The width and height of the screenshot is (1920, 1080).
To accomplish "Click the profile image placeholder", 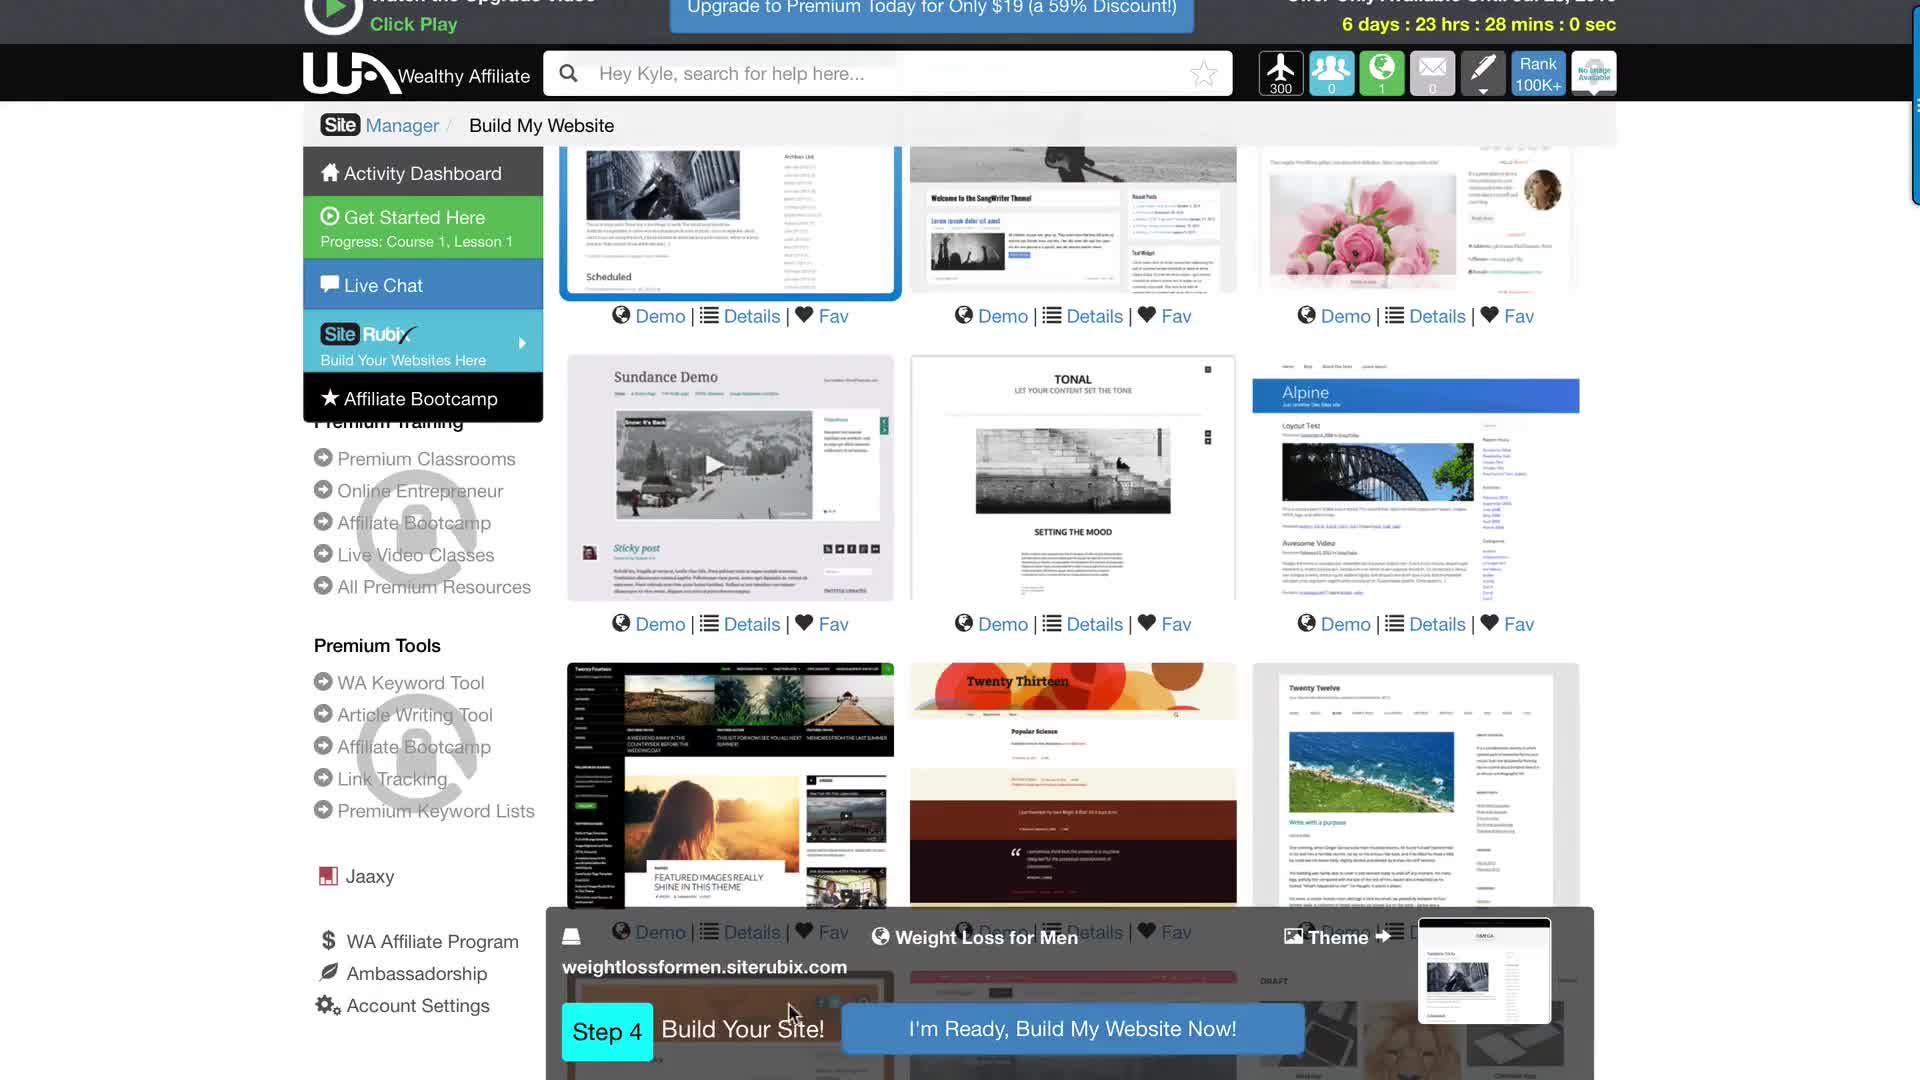I will [1594, 73].
